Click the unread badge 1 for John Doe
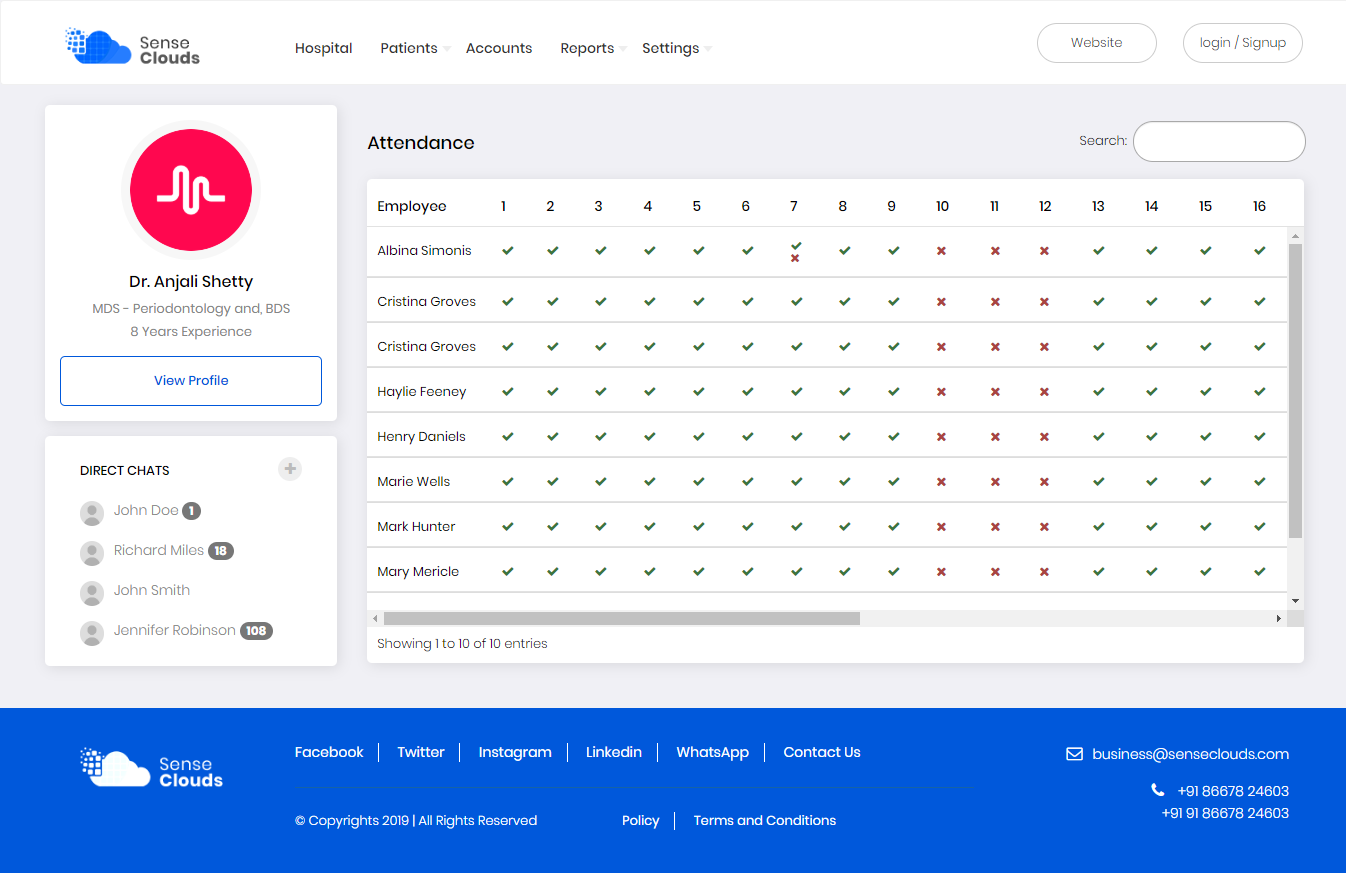 tap(191, 511)
